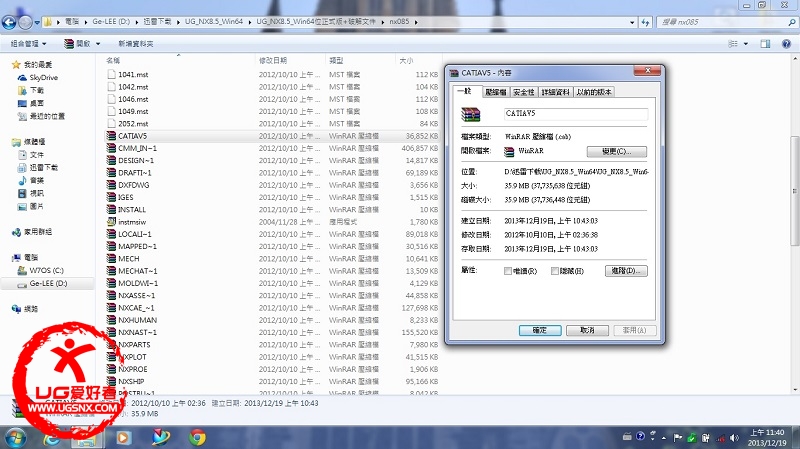The height and width of the screenshot is (449, 800).
Task: Select 視訊 library in the sidebar
Action: tap(37, 193)
